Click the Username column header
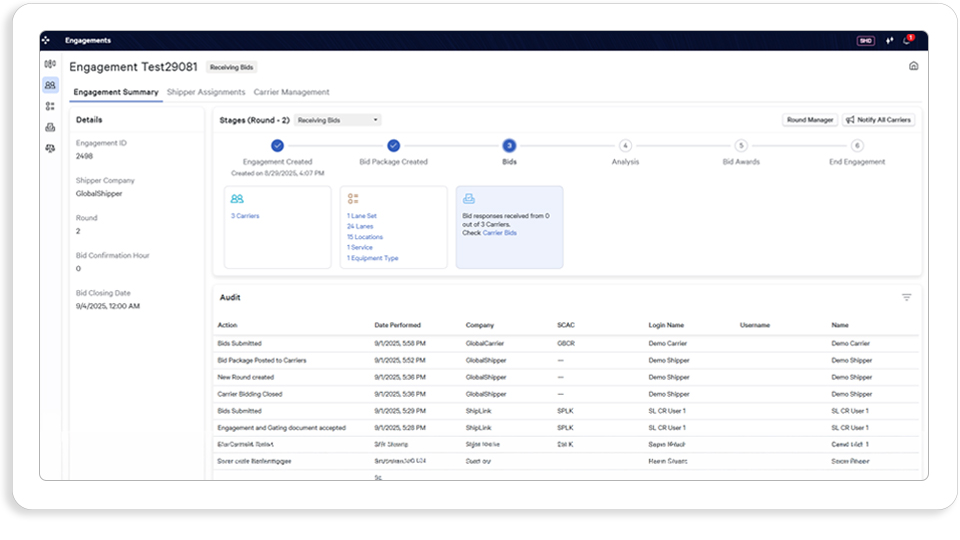This screenshot has height=540, width=960. click(754, 325)
